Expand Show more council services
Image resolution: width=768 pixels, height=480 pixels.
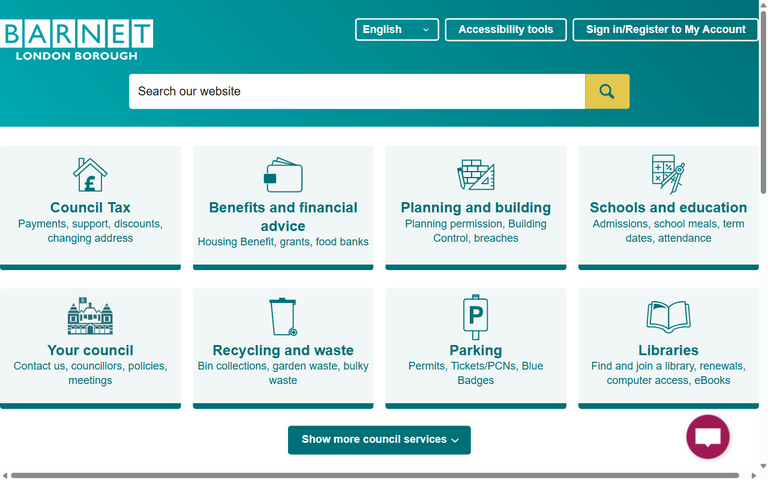click(x=379, y=440)
